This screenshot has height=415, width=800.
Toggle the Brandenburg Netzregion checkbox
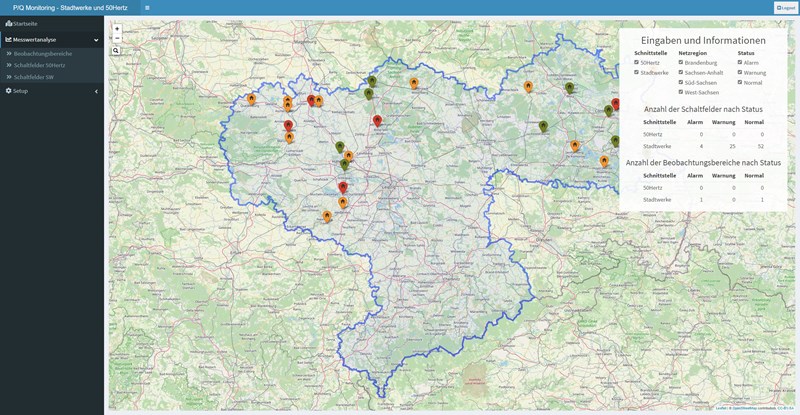(681, 62)
